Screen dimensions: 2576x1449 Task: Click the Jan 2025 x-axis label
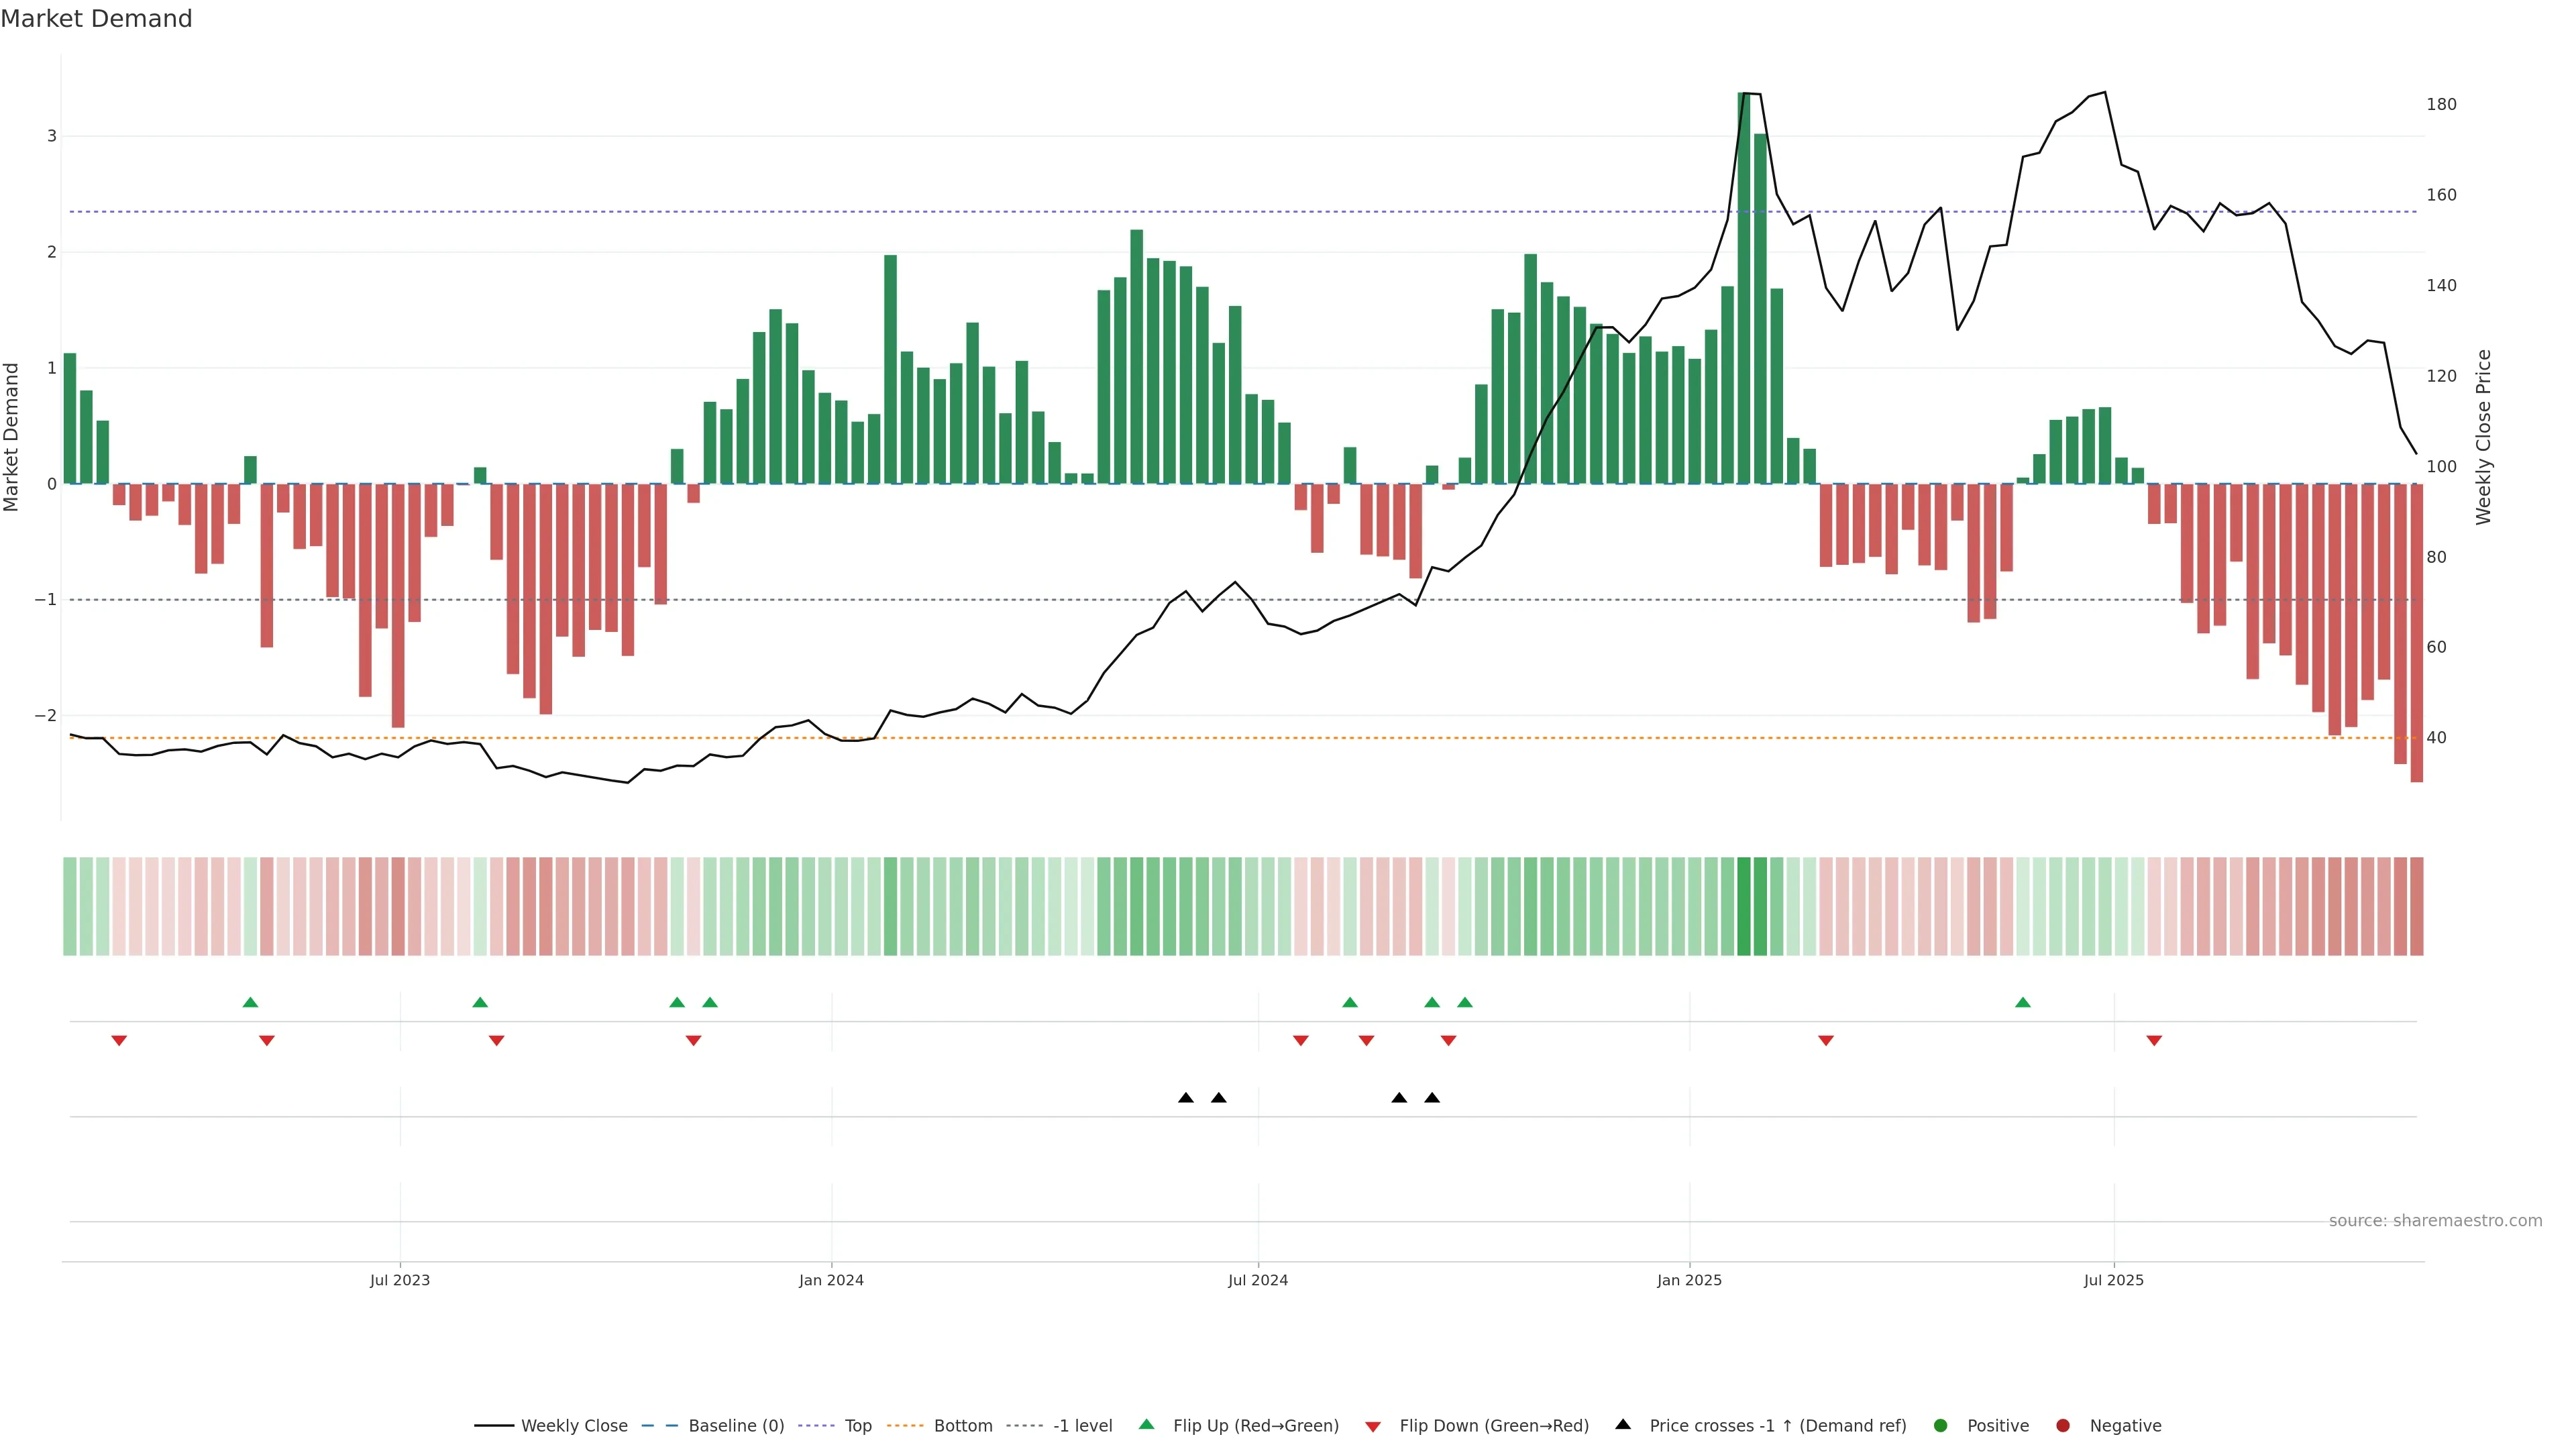click(1689, 1280)
